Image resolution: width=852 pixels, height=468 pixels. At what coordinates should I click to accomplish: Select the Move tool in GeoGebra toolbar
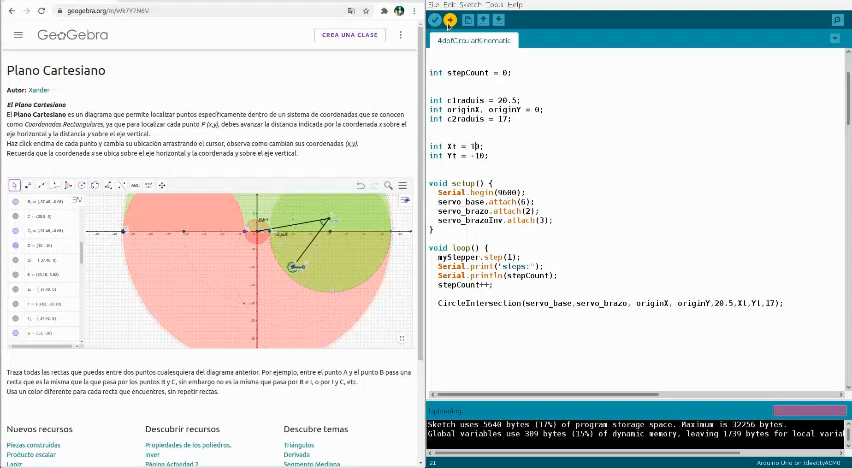point(14,185)
